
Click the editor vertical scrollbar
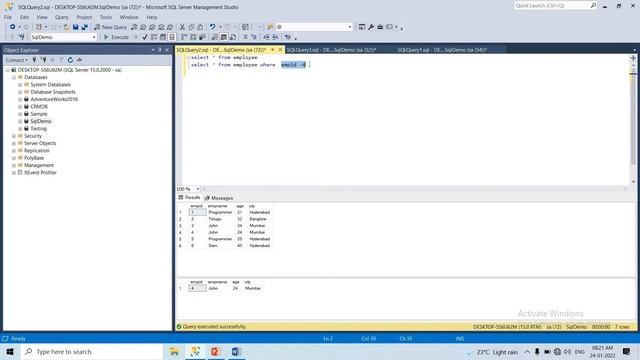[633, 120]
